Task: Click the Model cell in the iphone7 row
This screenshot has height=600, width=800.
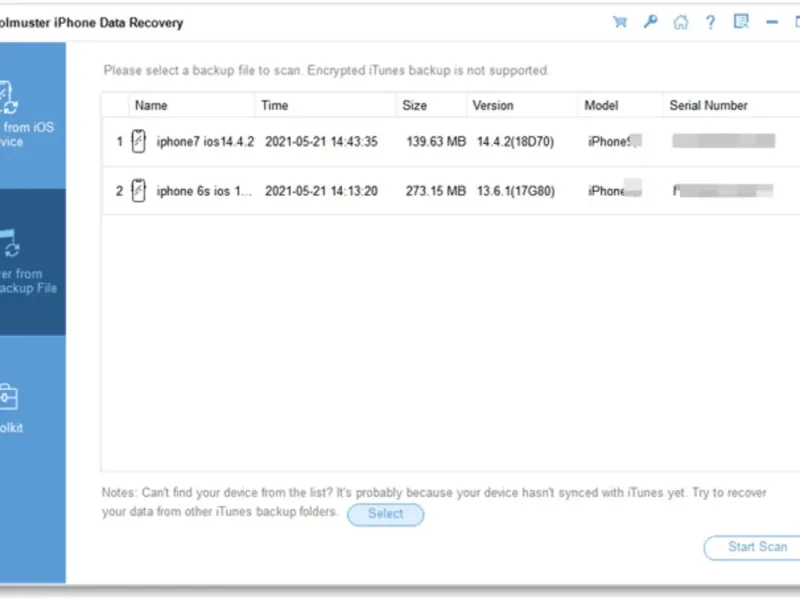Action: click(615, 141)
